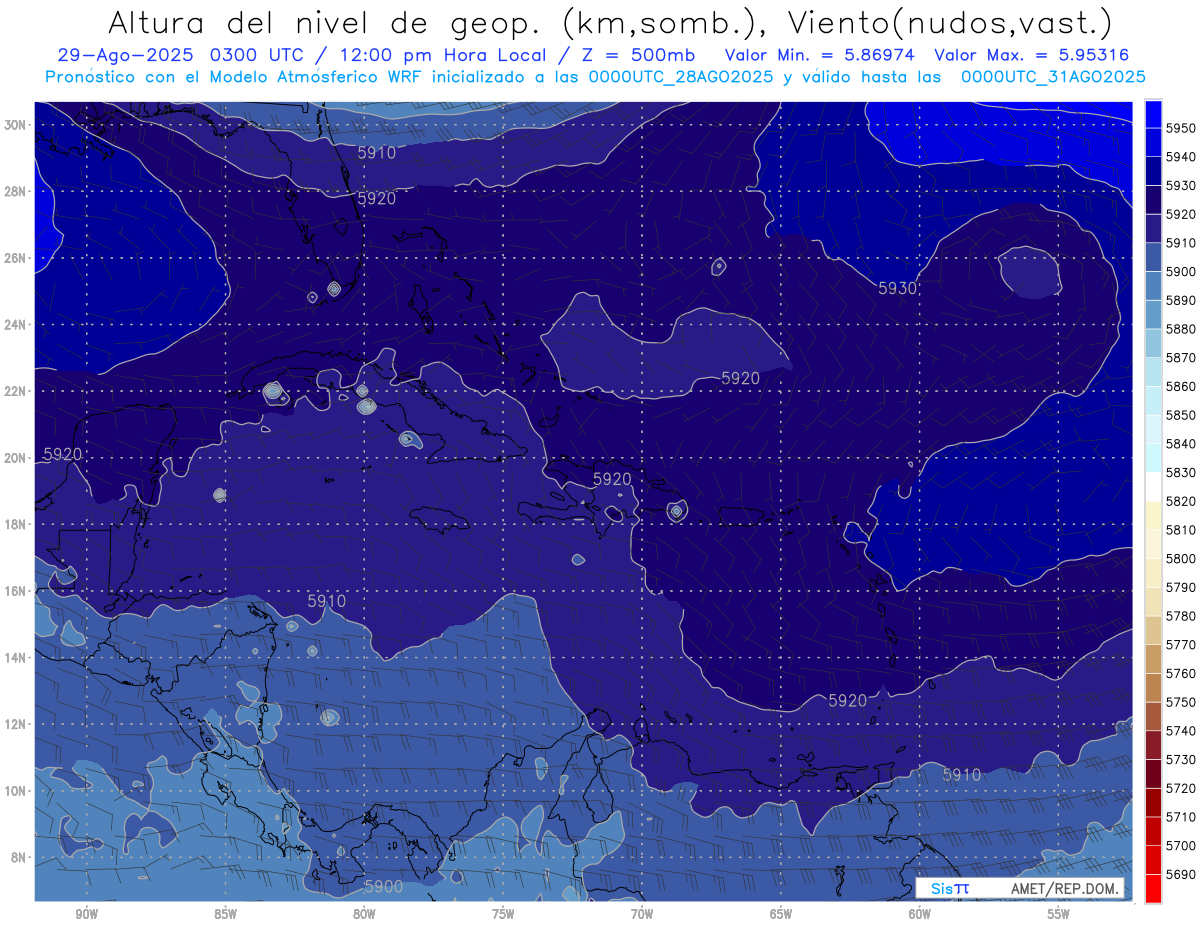Click the 5750 value on the color scale

point(1181,702)
